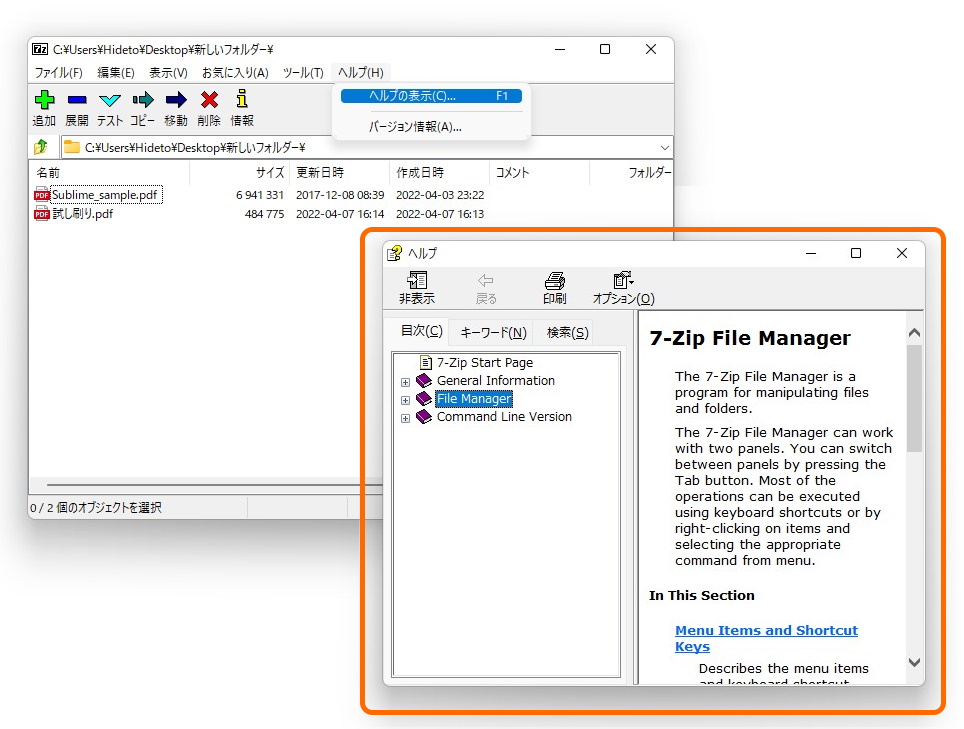Click the up-folder arrow icon beside address bar
The height and width of the screenshot is (729, 964).
pos(41,147)
